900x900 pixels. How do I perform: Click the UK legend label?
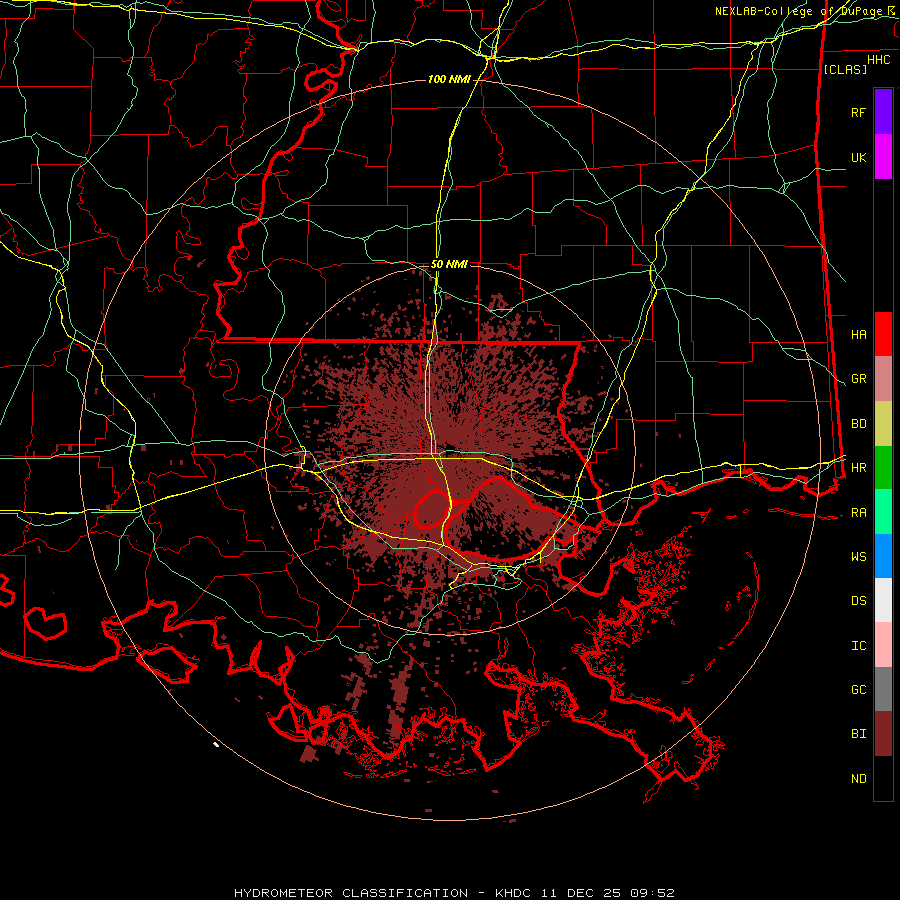pos(858,157)
